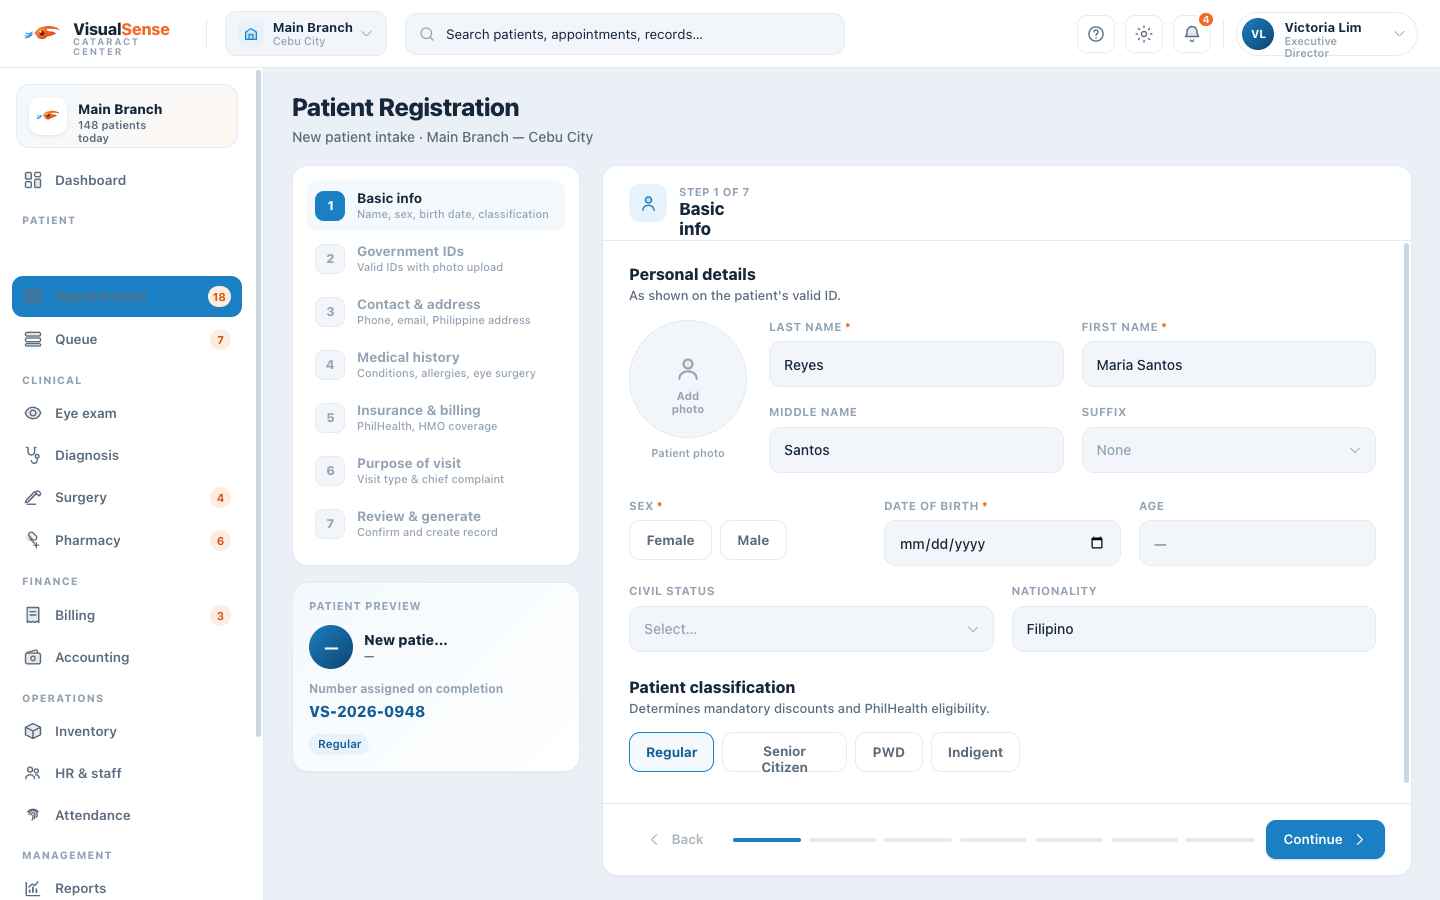This screenshot has height=900, width=1440.
Task: Open the notifications bell
Action: 1192,34
